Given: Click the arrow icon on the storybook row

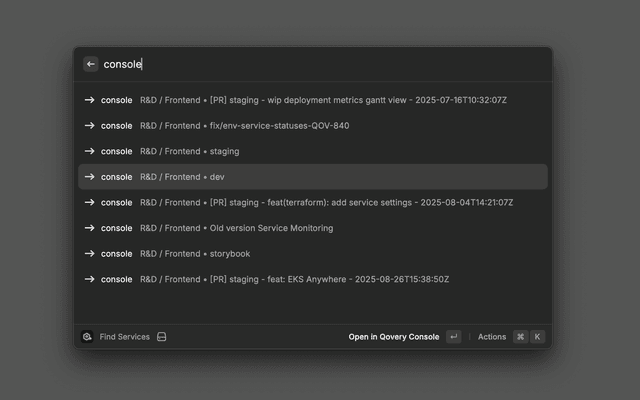Looking at the screenshot, I should (89, 253).
